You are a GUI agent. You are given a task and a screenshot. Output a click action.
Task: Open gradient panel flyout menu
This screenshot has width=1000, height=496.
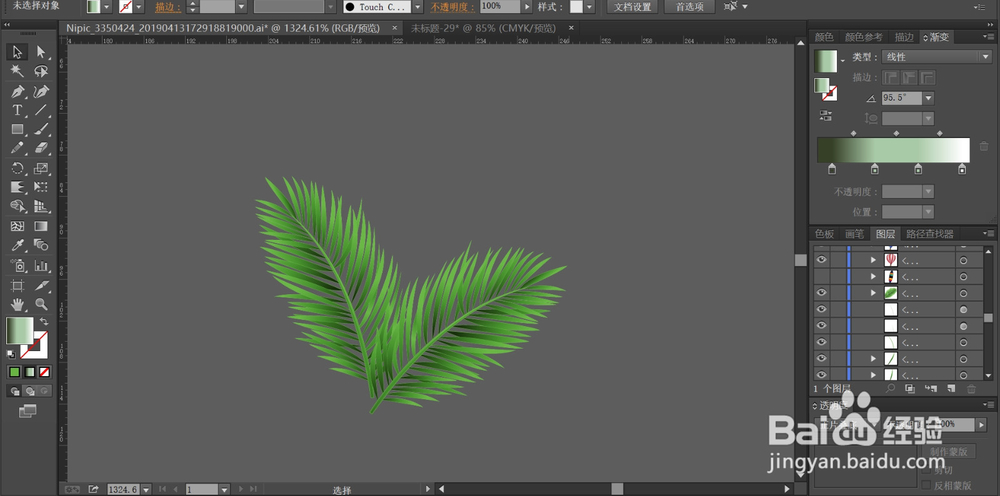coord(990,38)
